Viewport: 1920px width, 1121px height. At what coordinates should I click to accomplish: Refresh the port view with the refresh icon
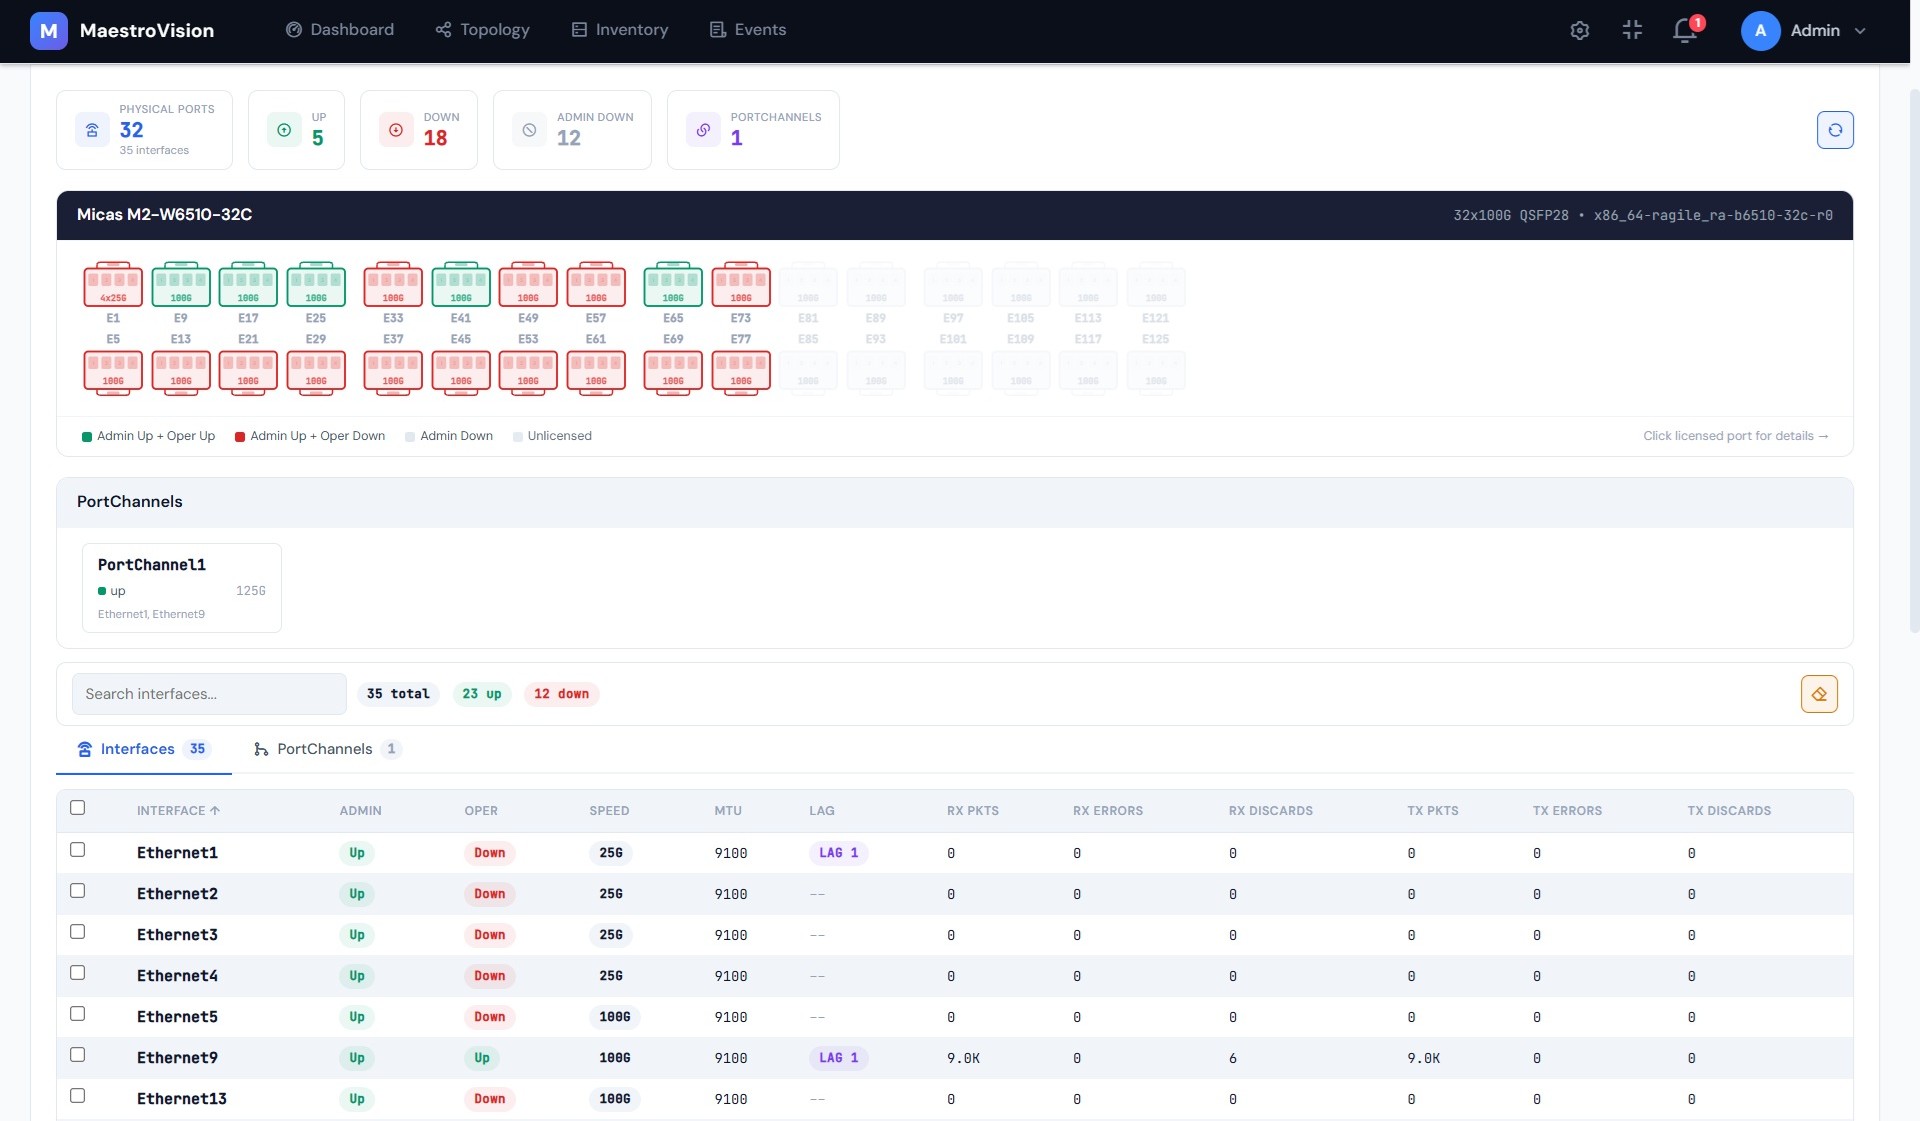click(x=1835, y=130)
